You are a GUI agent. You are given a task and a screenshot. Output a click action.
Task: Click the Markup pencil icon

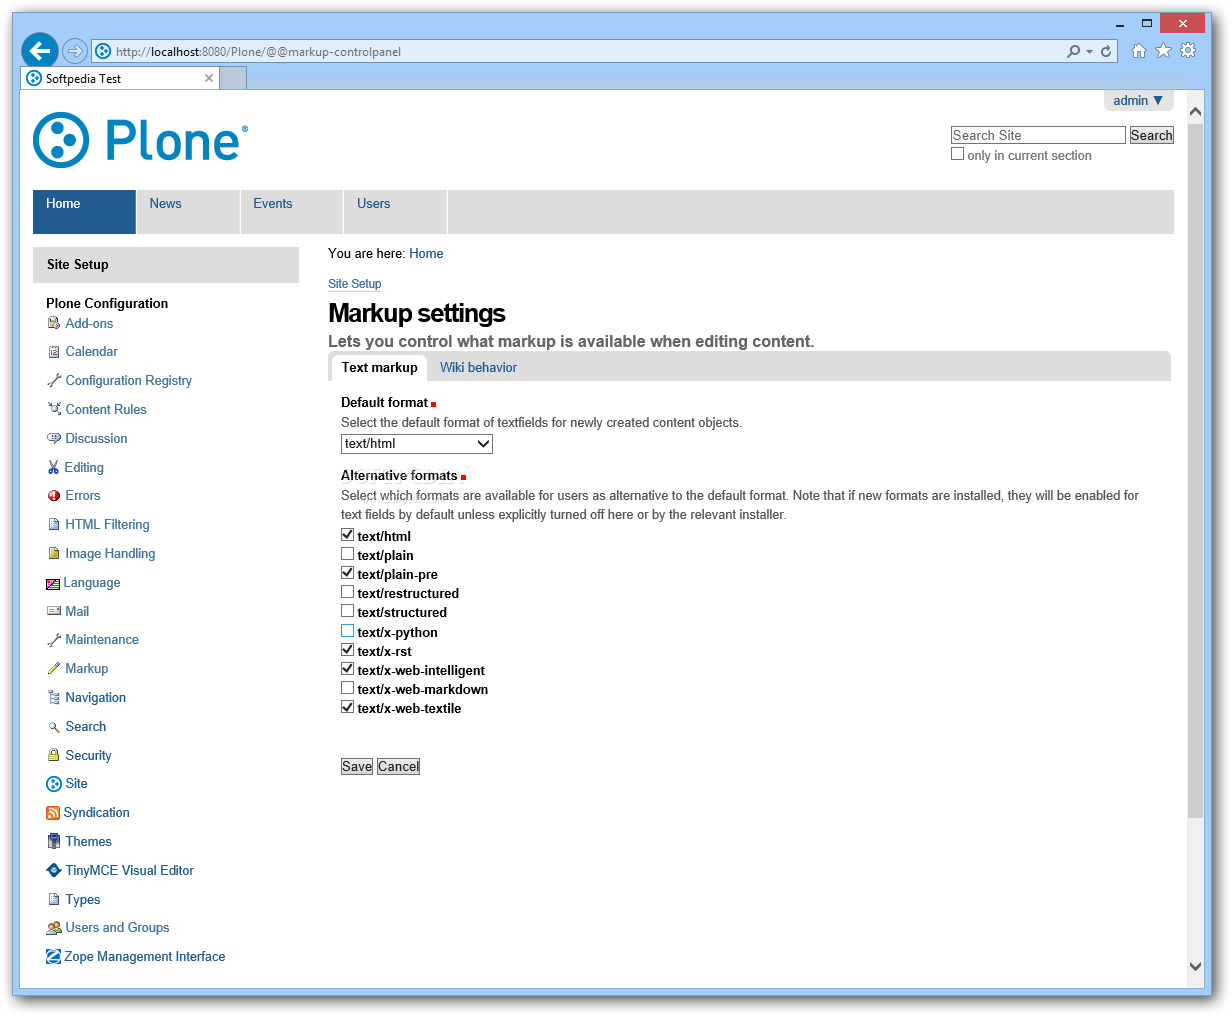pos(54,669)
